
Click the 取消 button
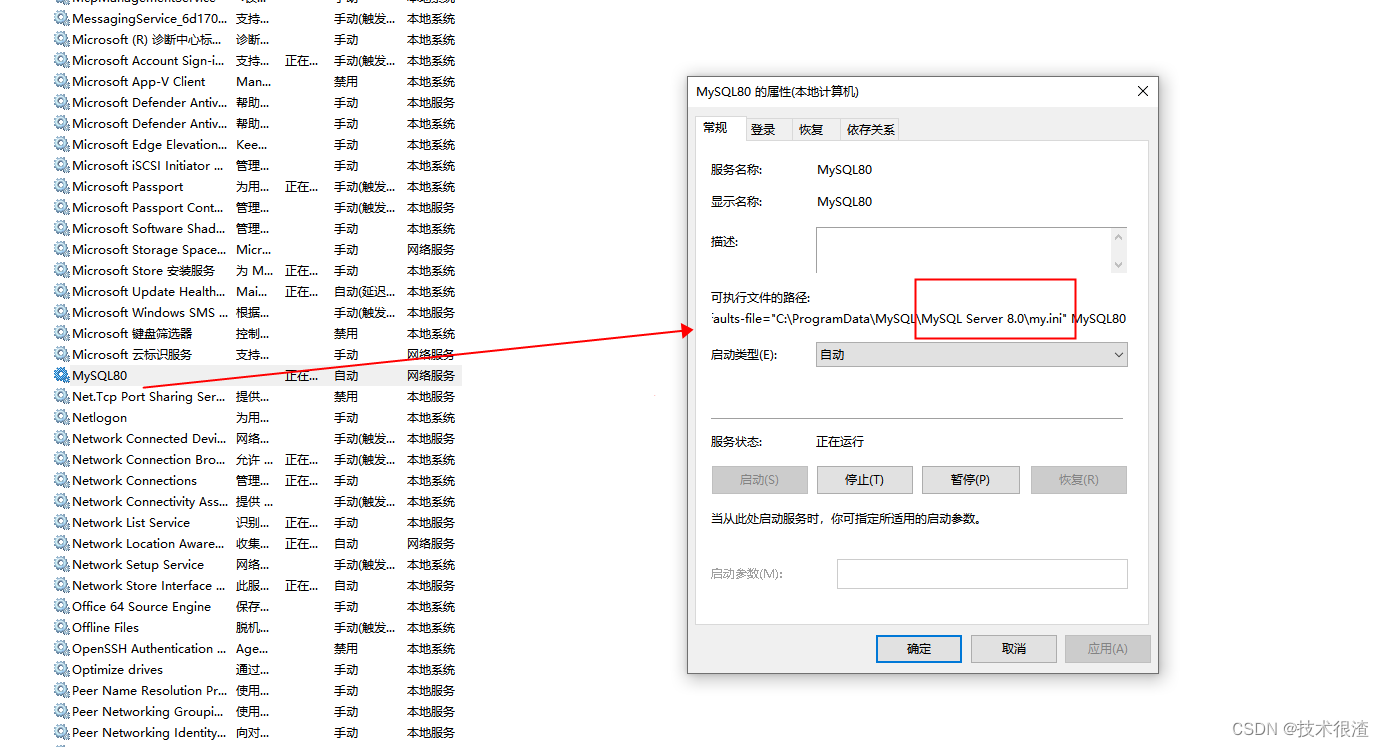pos(1014,649)
